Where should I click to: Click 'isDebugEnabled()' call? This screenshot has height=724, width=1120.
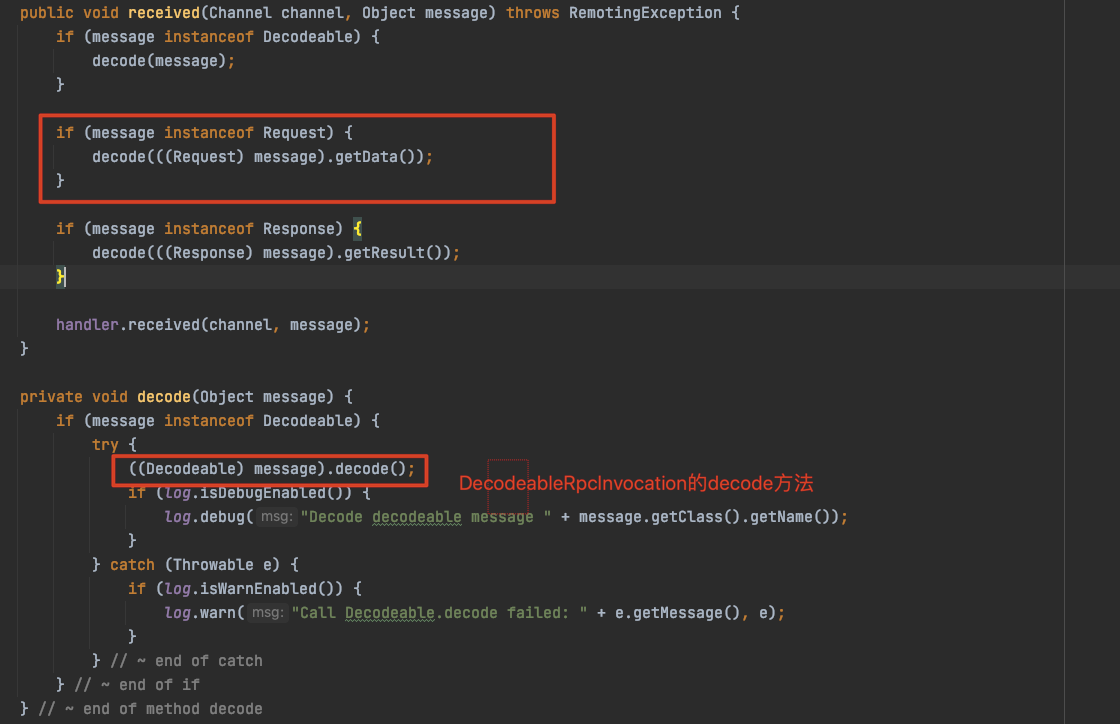pyautogui.click(x=276, y=493)
